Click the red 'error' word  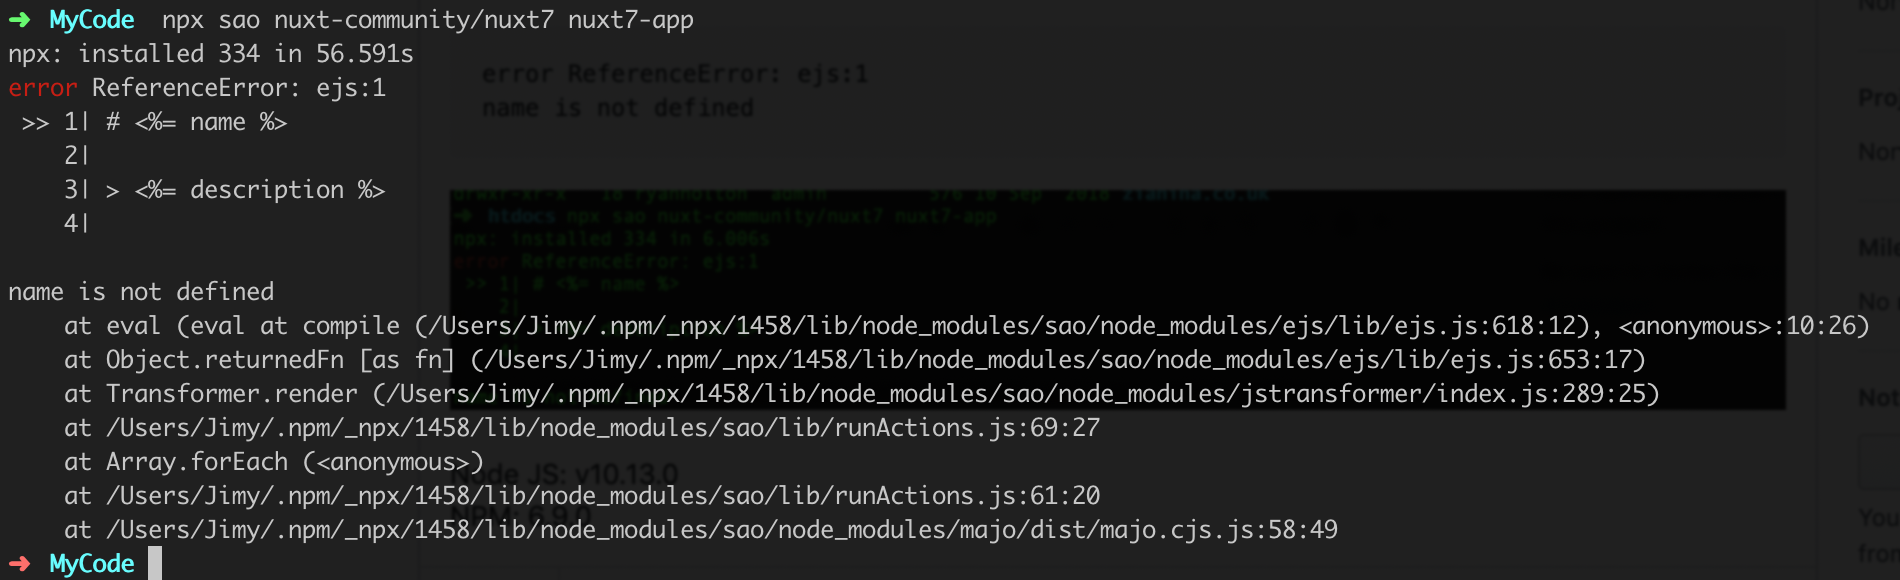point(42,88)
